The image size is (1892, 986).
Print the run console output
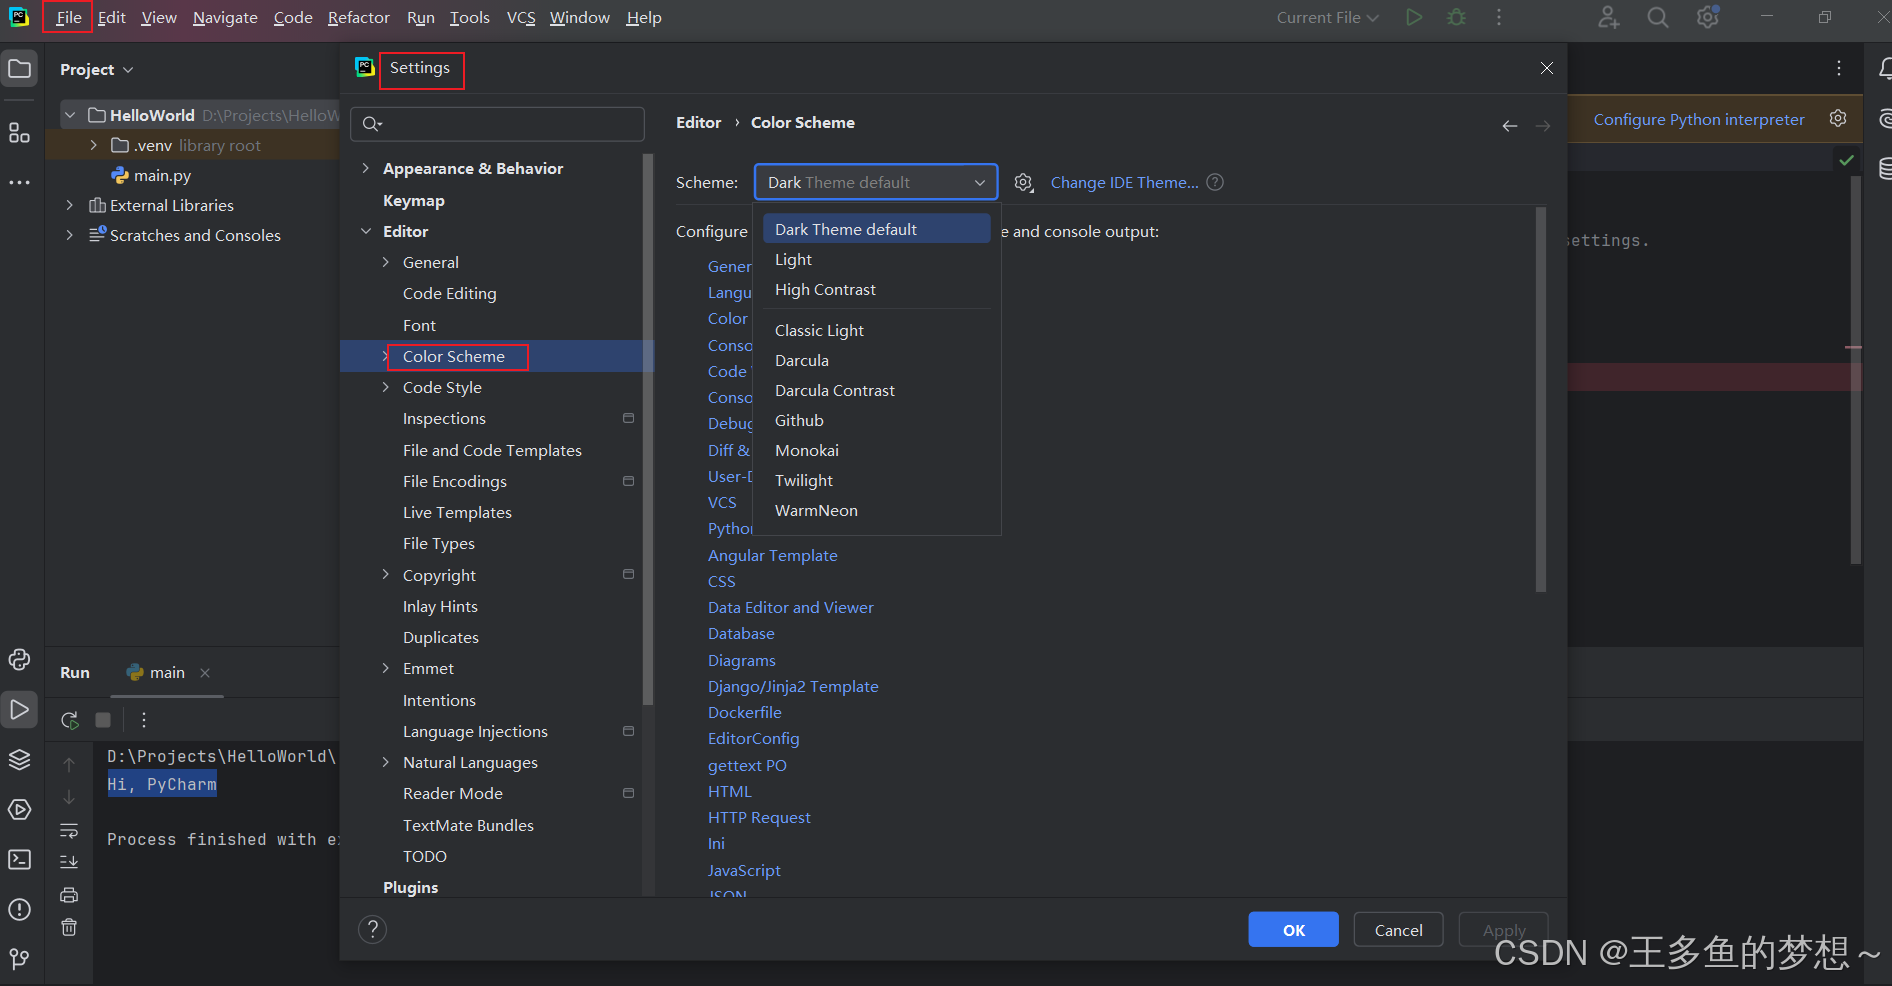pyautogui.click(x=69, y=895)
